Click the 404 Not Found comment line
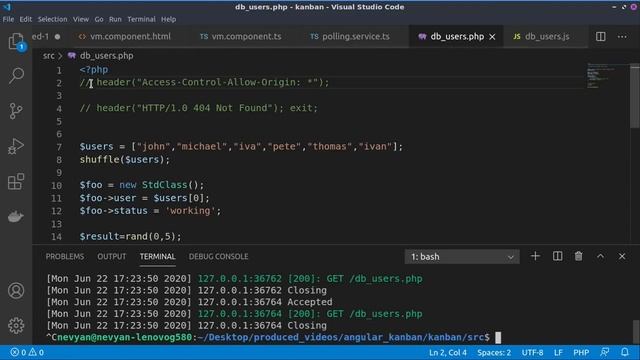 [x=198, y=108]
